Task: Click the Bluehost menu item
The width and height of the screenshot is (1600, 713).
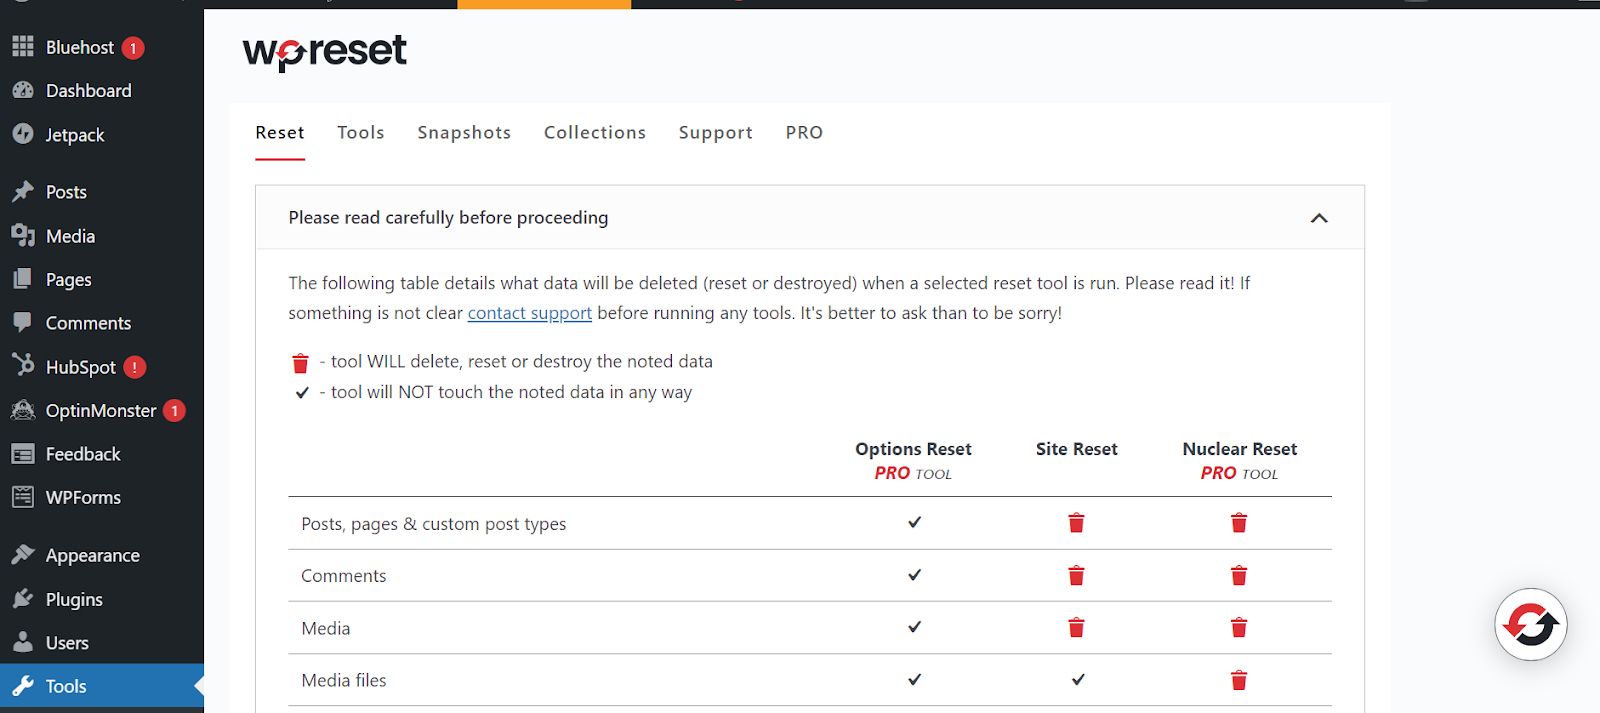Action: click(79, 47)
